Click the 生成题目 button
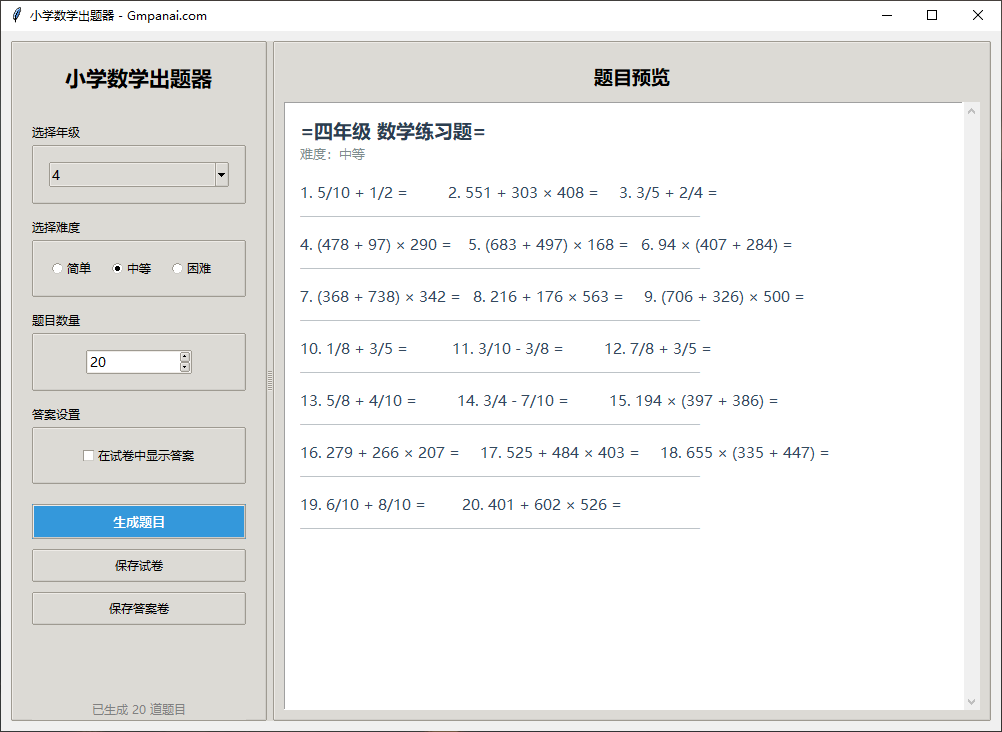The height and width of the screenshot is (732, 1002). [138, 521]
